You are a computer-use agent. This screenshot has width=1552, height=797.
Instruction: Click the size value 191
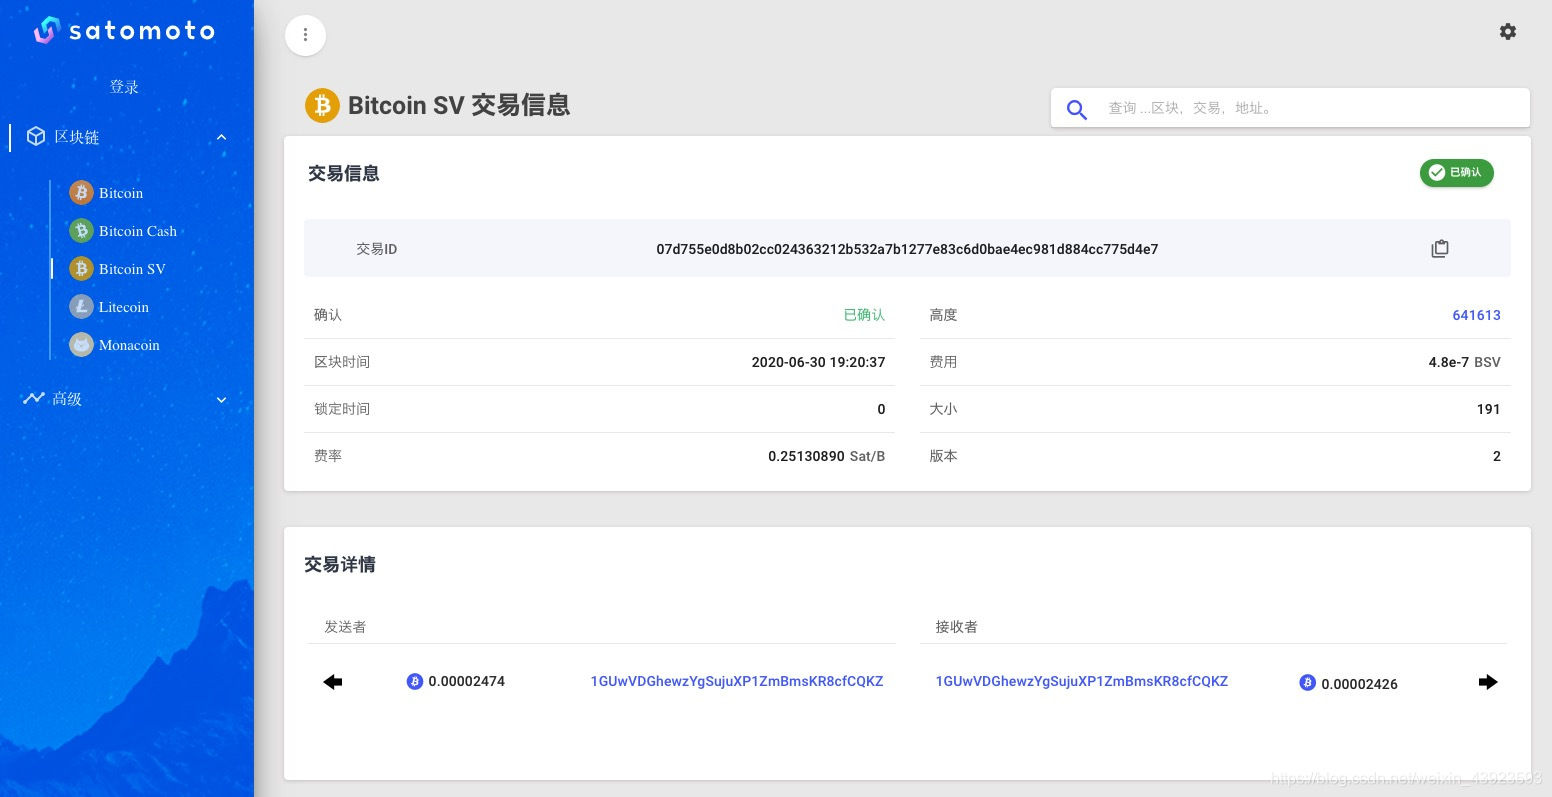(1488, 409)
